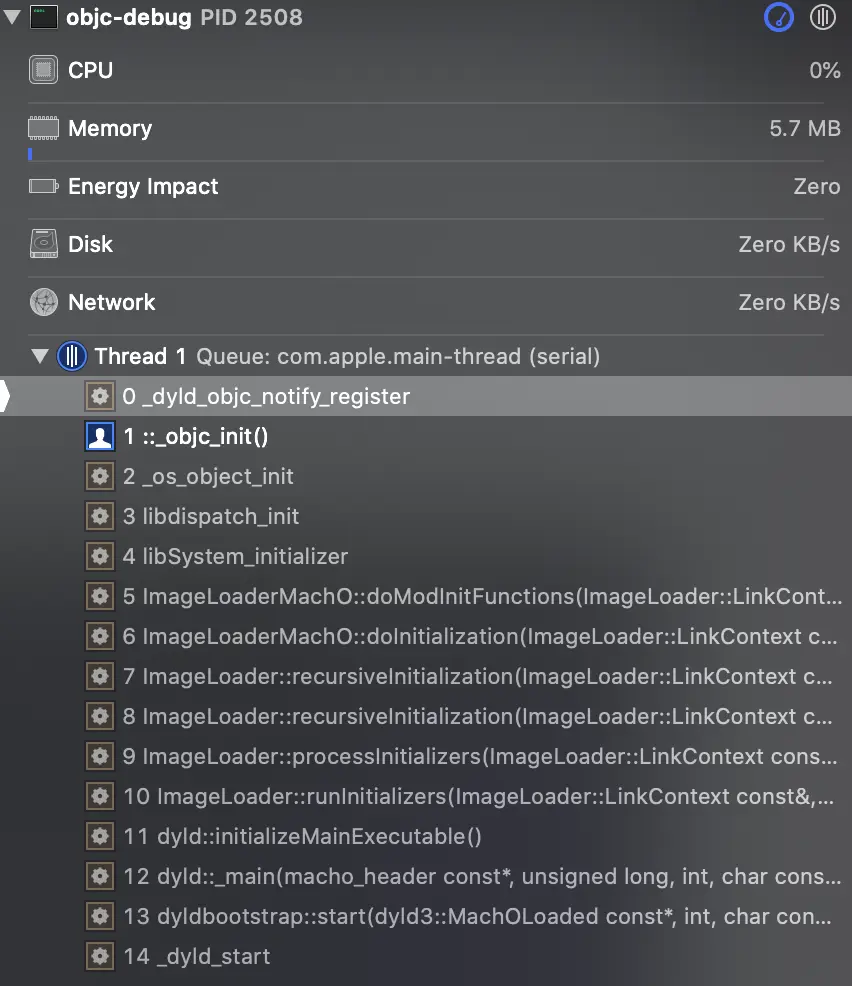
Task: Select frame 4 libSystem_initializer
Action: point(235,557)
